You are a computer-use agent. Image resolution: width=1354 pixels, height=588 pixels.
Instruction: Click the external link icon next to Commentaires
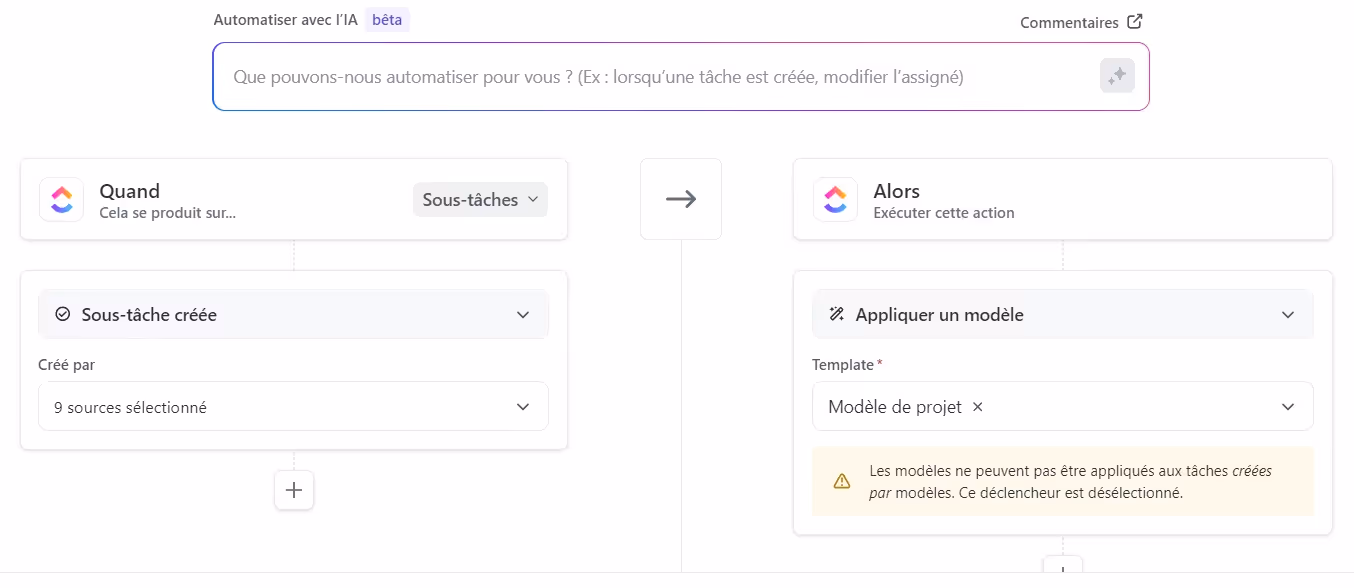[x=1135, y=21]
